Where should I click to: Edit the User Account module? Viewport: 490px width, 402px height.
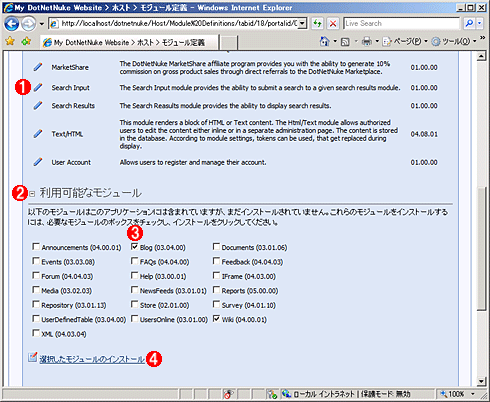(38, 162)
